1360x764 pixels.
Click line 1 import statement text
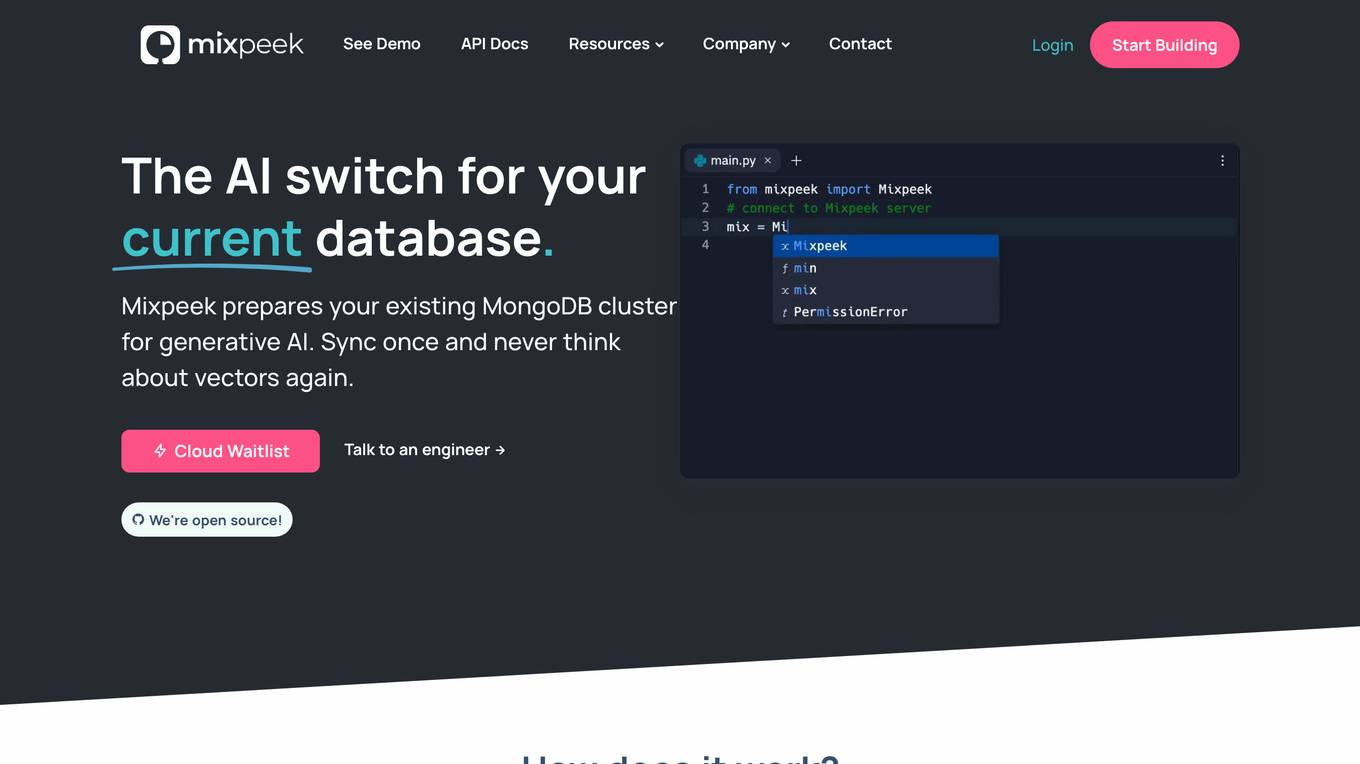point(829,189)
